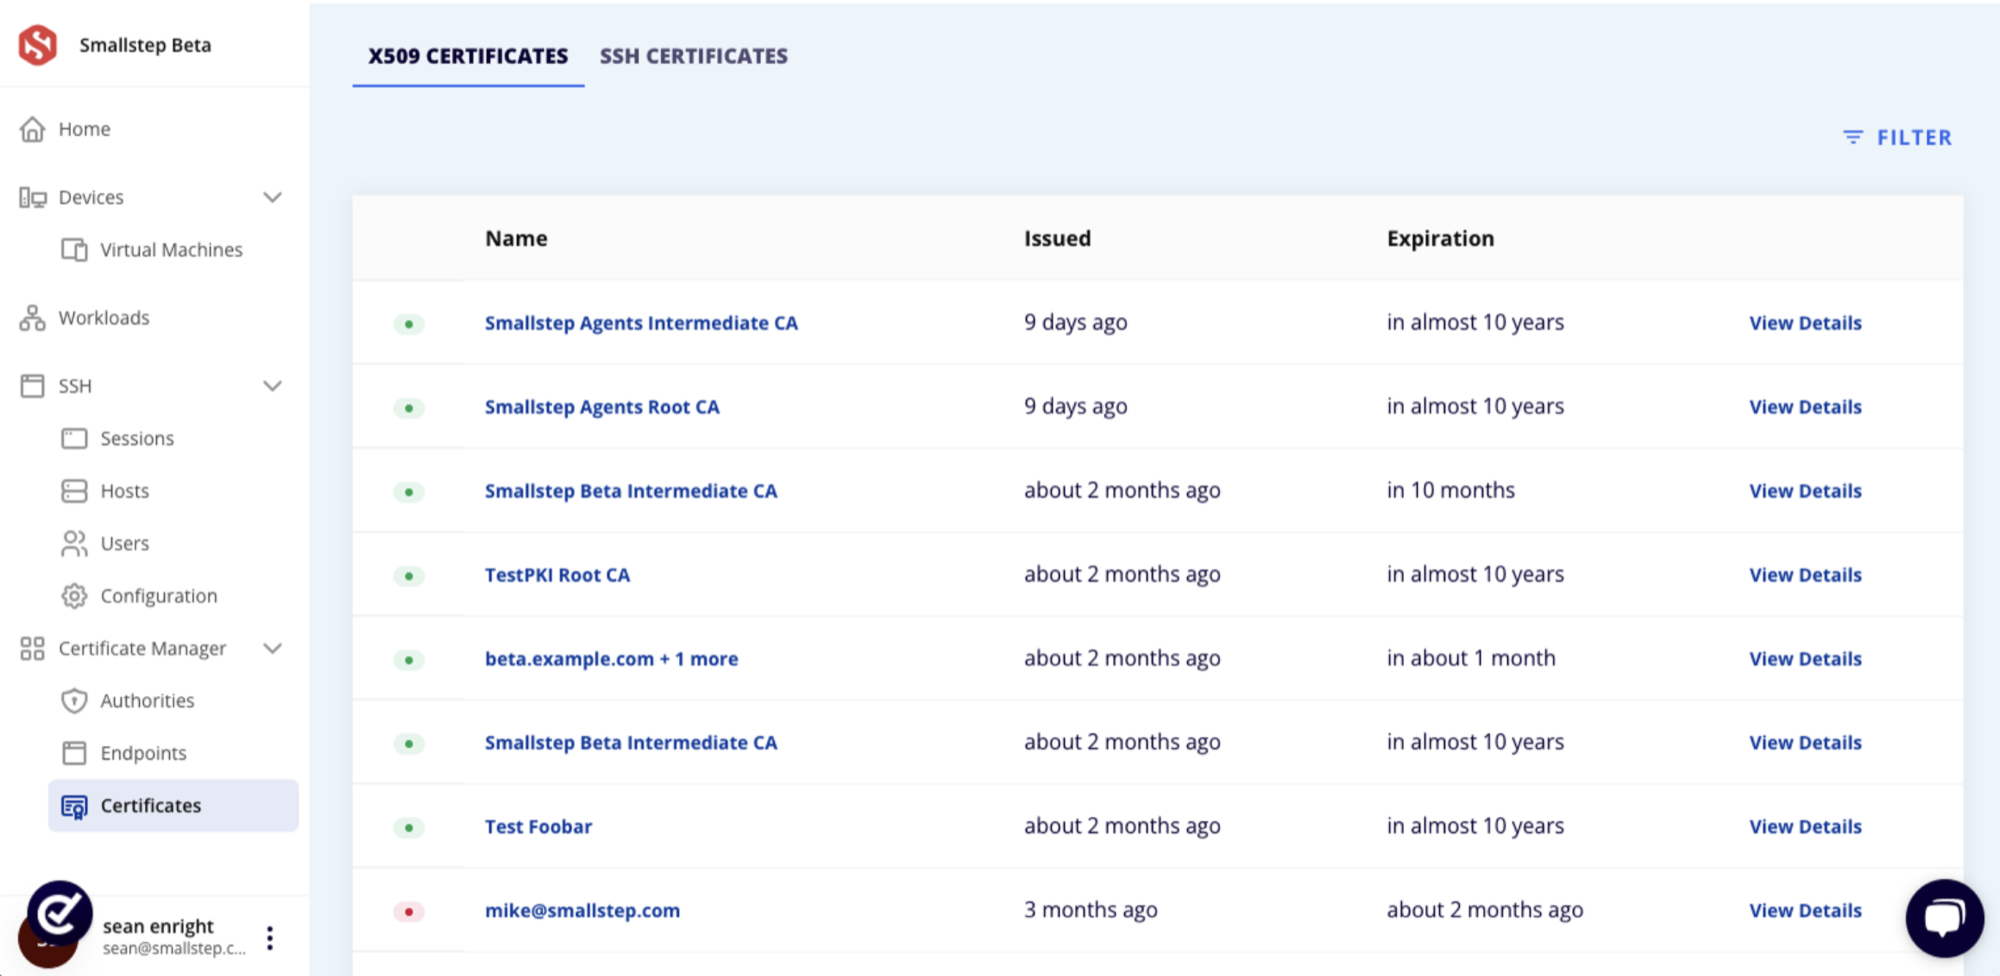
Task: Click green status dot for Smallstep Agents Root CA
Action: point(409,408)
